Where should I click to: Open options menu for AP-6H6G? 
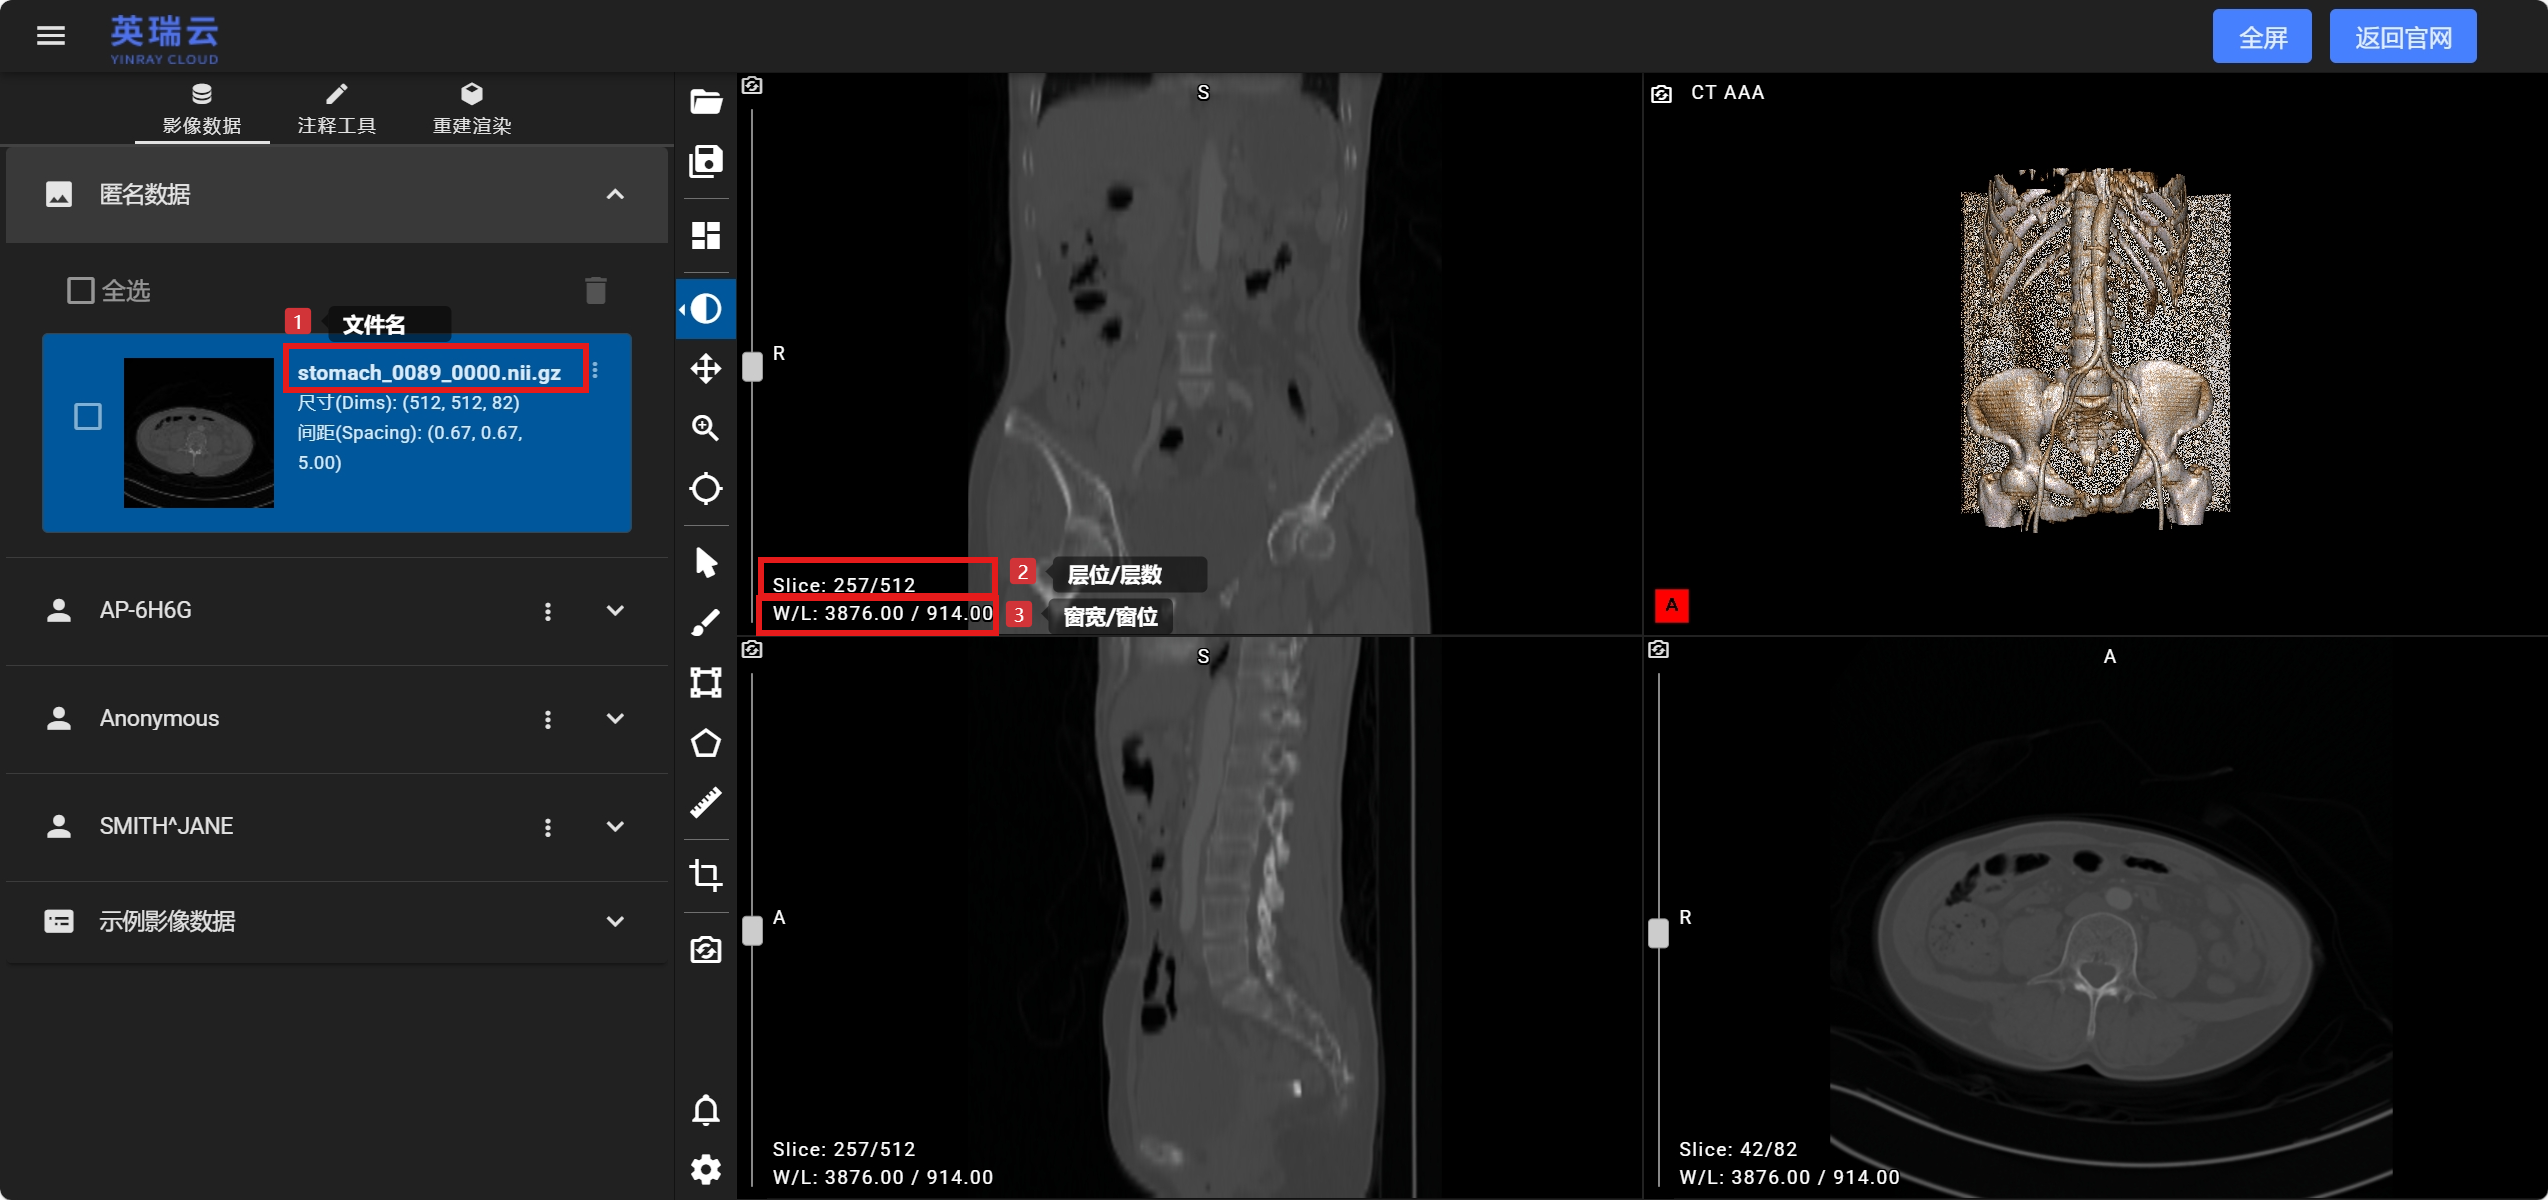pos(548,611)
